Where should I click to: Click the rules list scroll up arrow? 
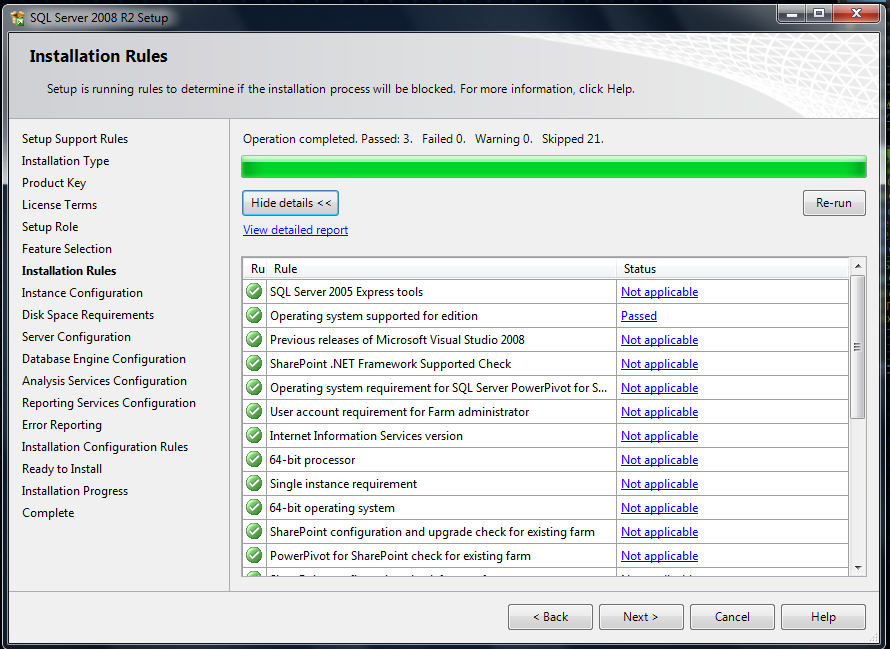pos(858,266)
